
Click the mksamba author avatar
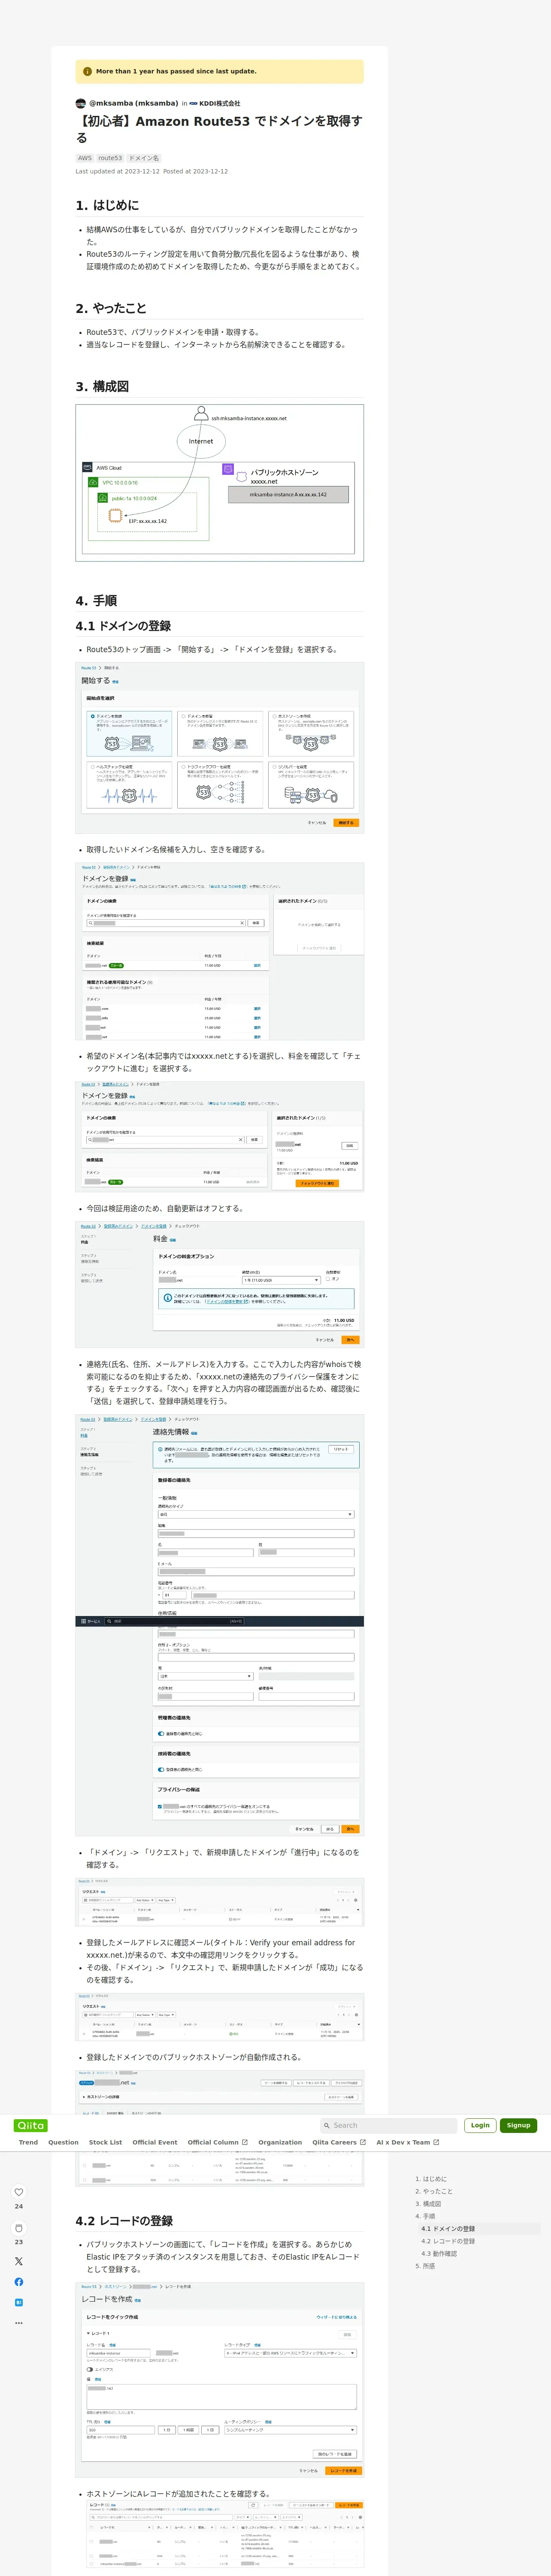click(81, 103)
